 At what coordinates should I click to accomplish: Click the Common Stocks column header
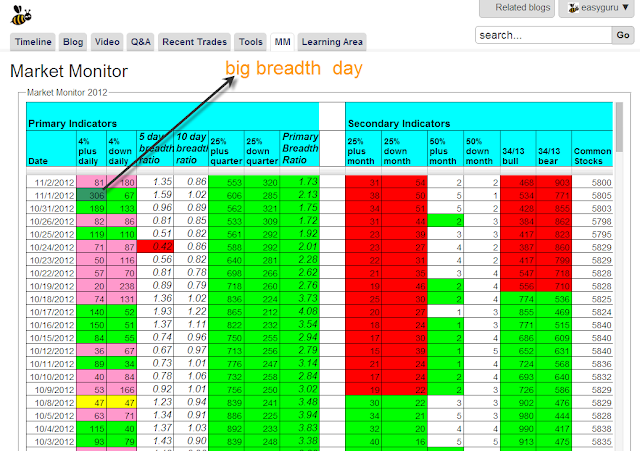[592, 149]
